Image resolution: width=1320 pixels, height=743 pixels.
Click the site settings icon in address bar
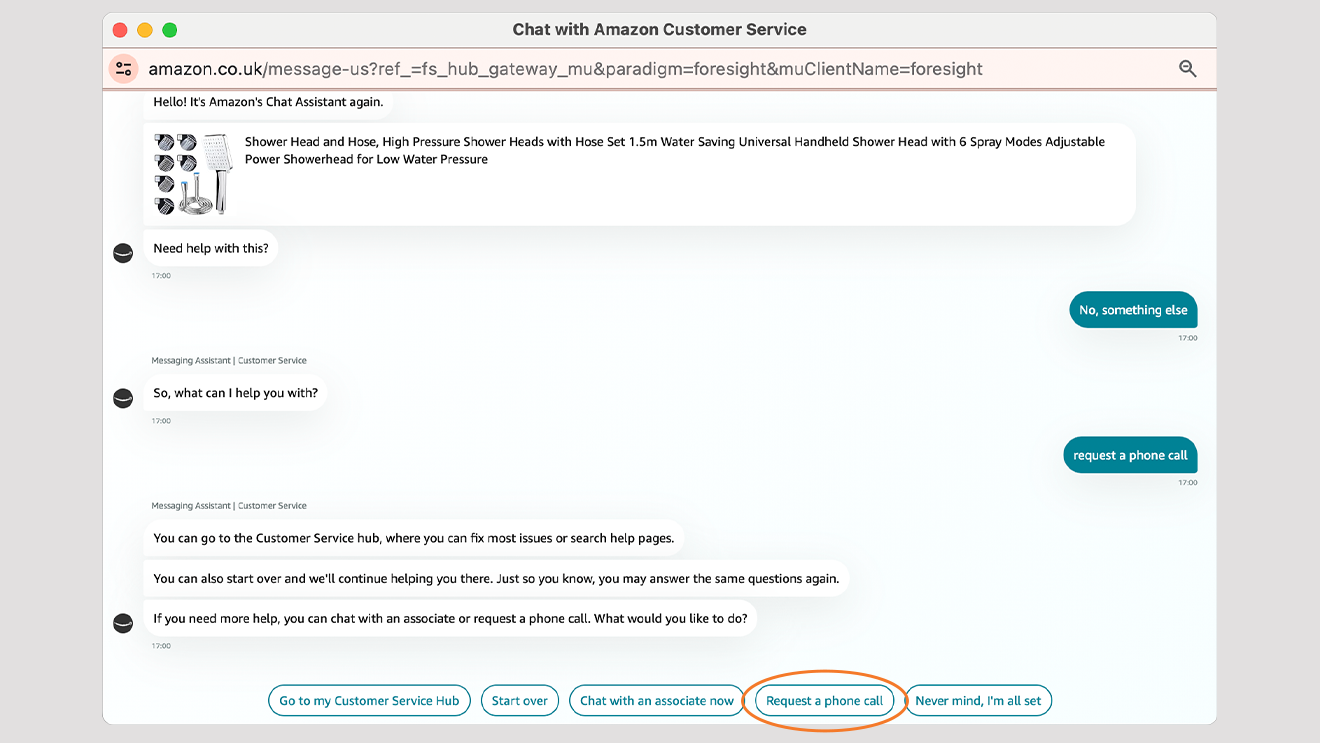pos(124,69)
